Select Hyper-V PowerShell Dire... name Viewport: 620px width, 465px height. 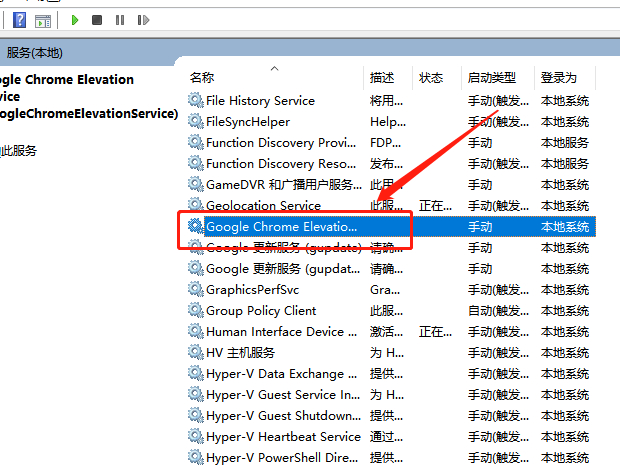(282, 457)
